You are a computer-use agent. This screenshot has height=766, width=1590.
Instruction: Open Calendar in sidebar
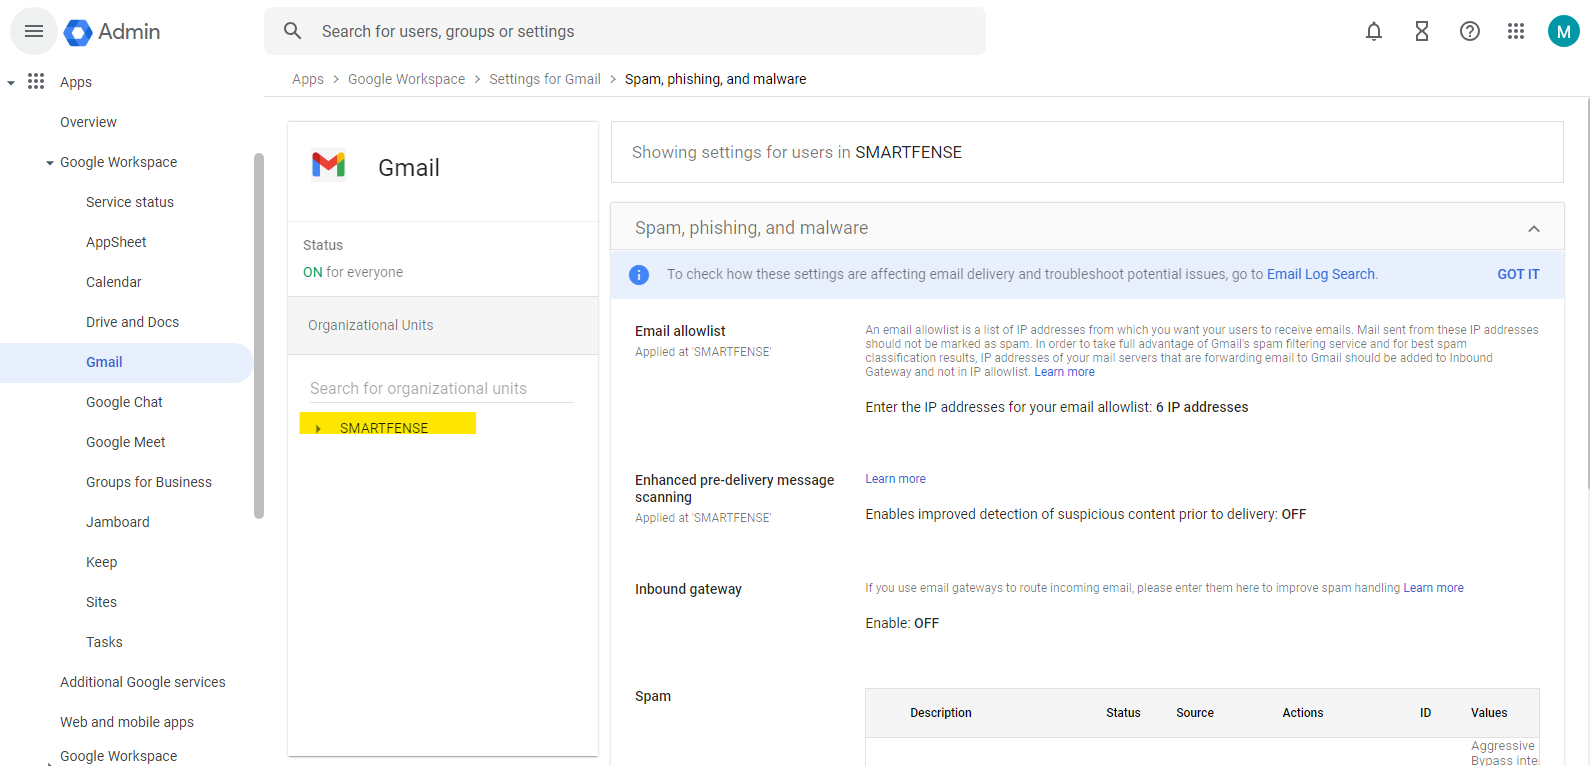coord(114,282)
